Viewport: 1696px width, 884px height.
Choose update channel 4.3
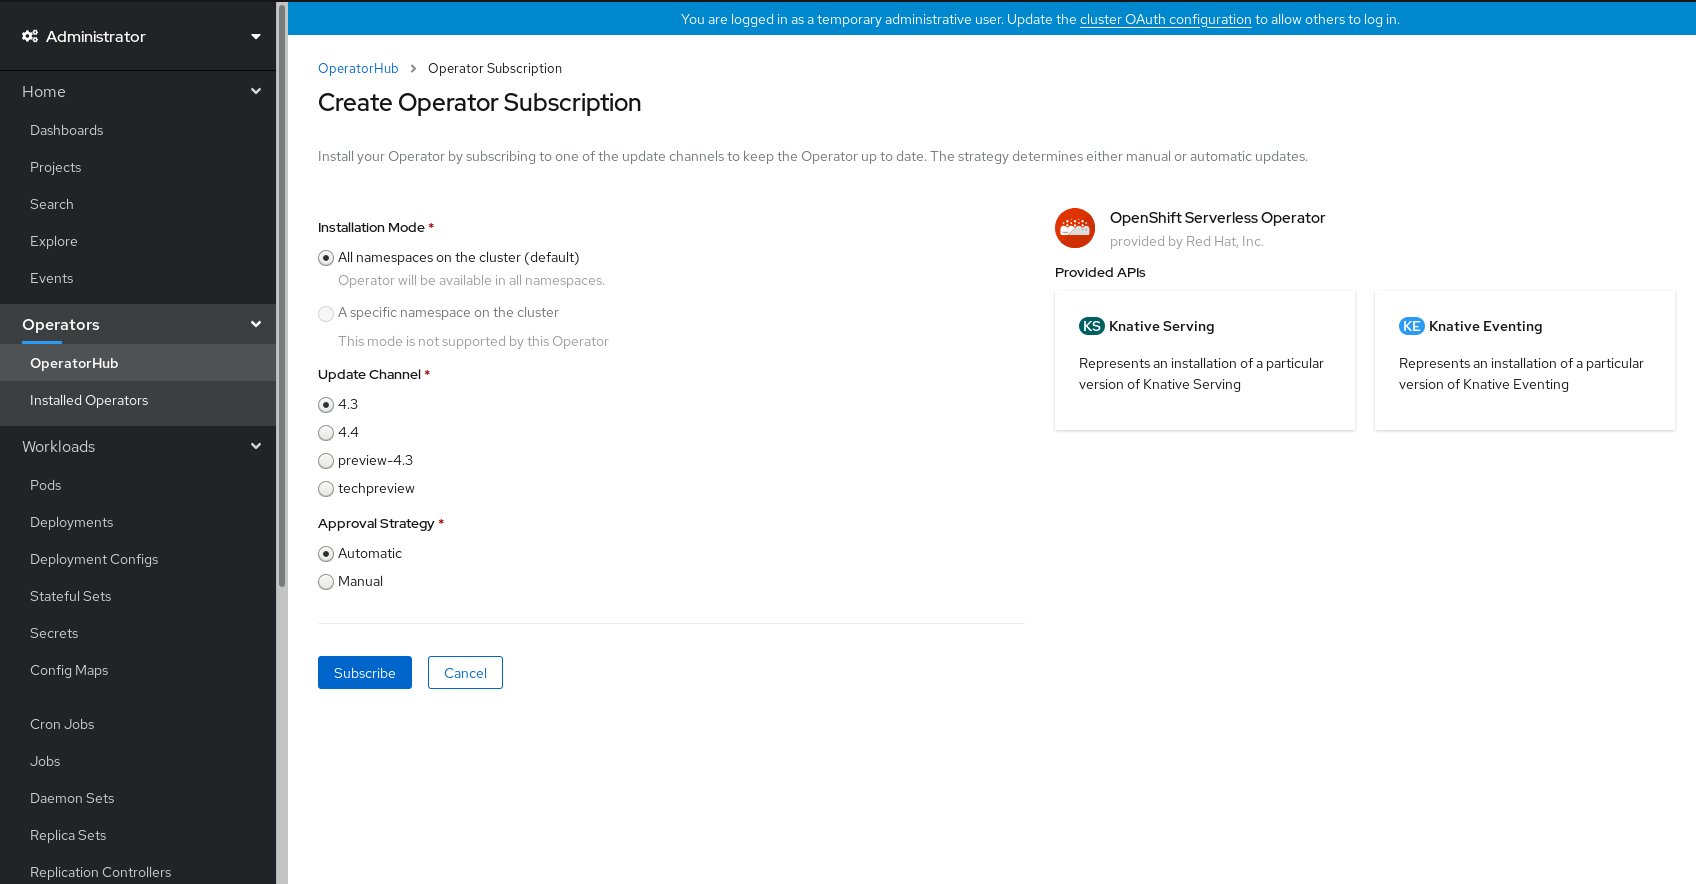coord(326,405)
